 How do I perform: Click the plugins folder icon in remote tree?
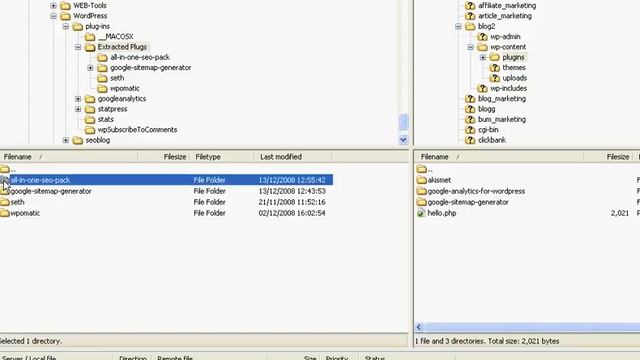pos(495,58)
